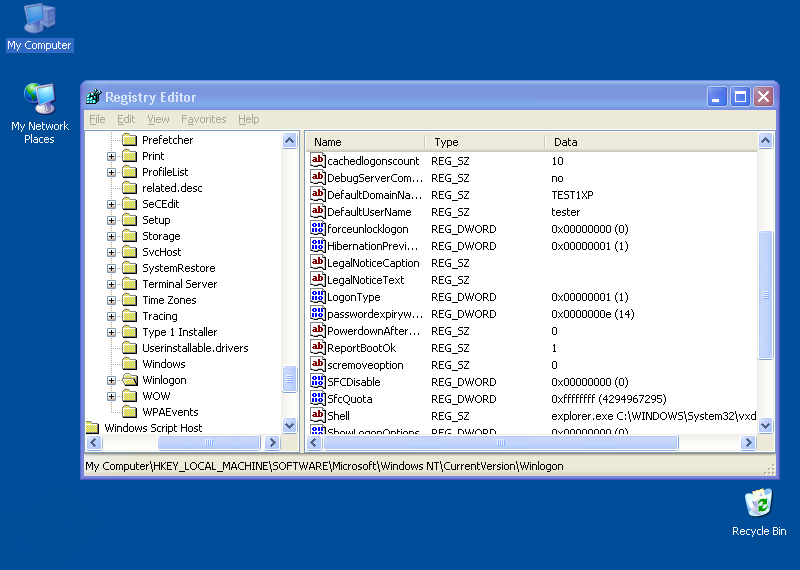Select the DebugServerCom... value icon
Screen dimensions: 800x570
pyautogui.click(x=317, y=177)
